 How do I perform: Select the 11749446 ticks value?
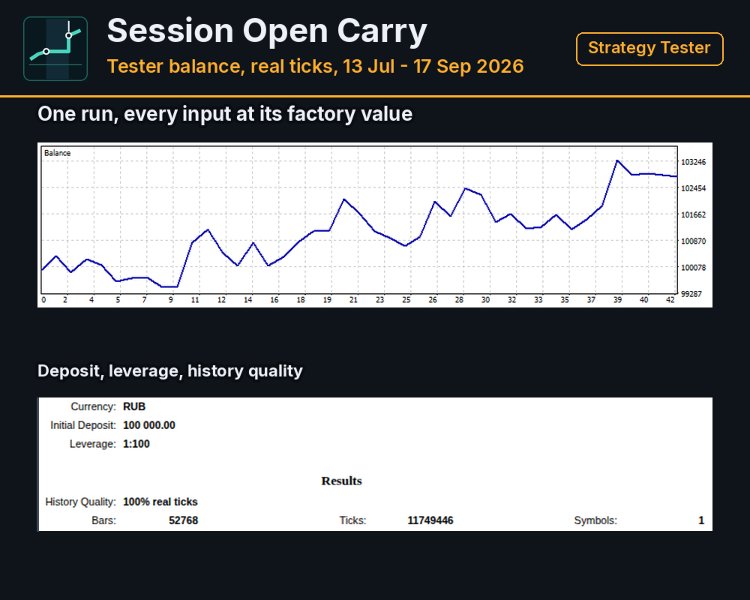(x=430, y=521)
